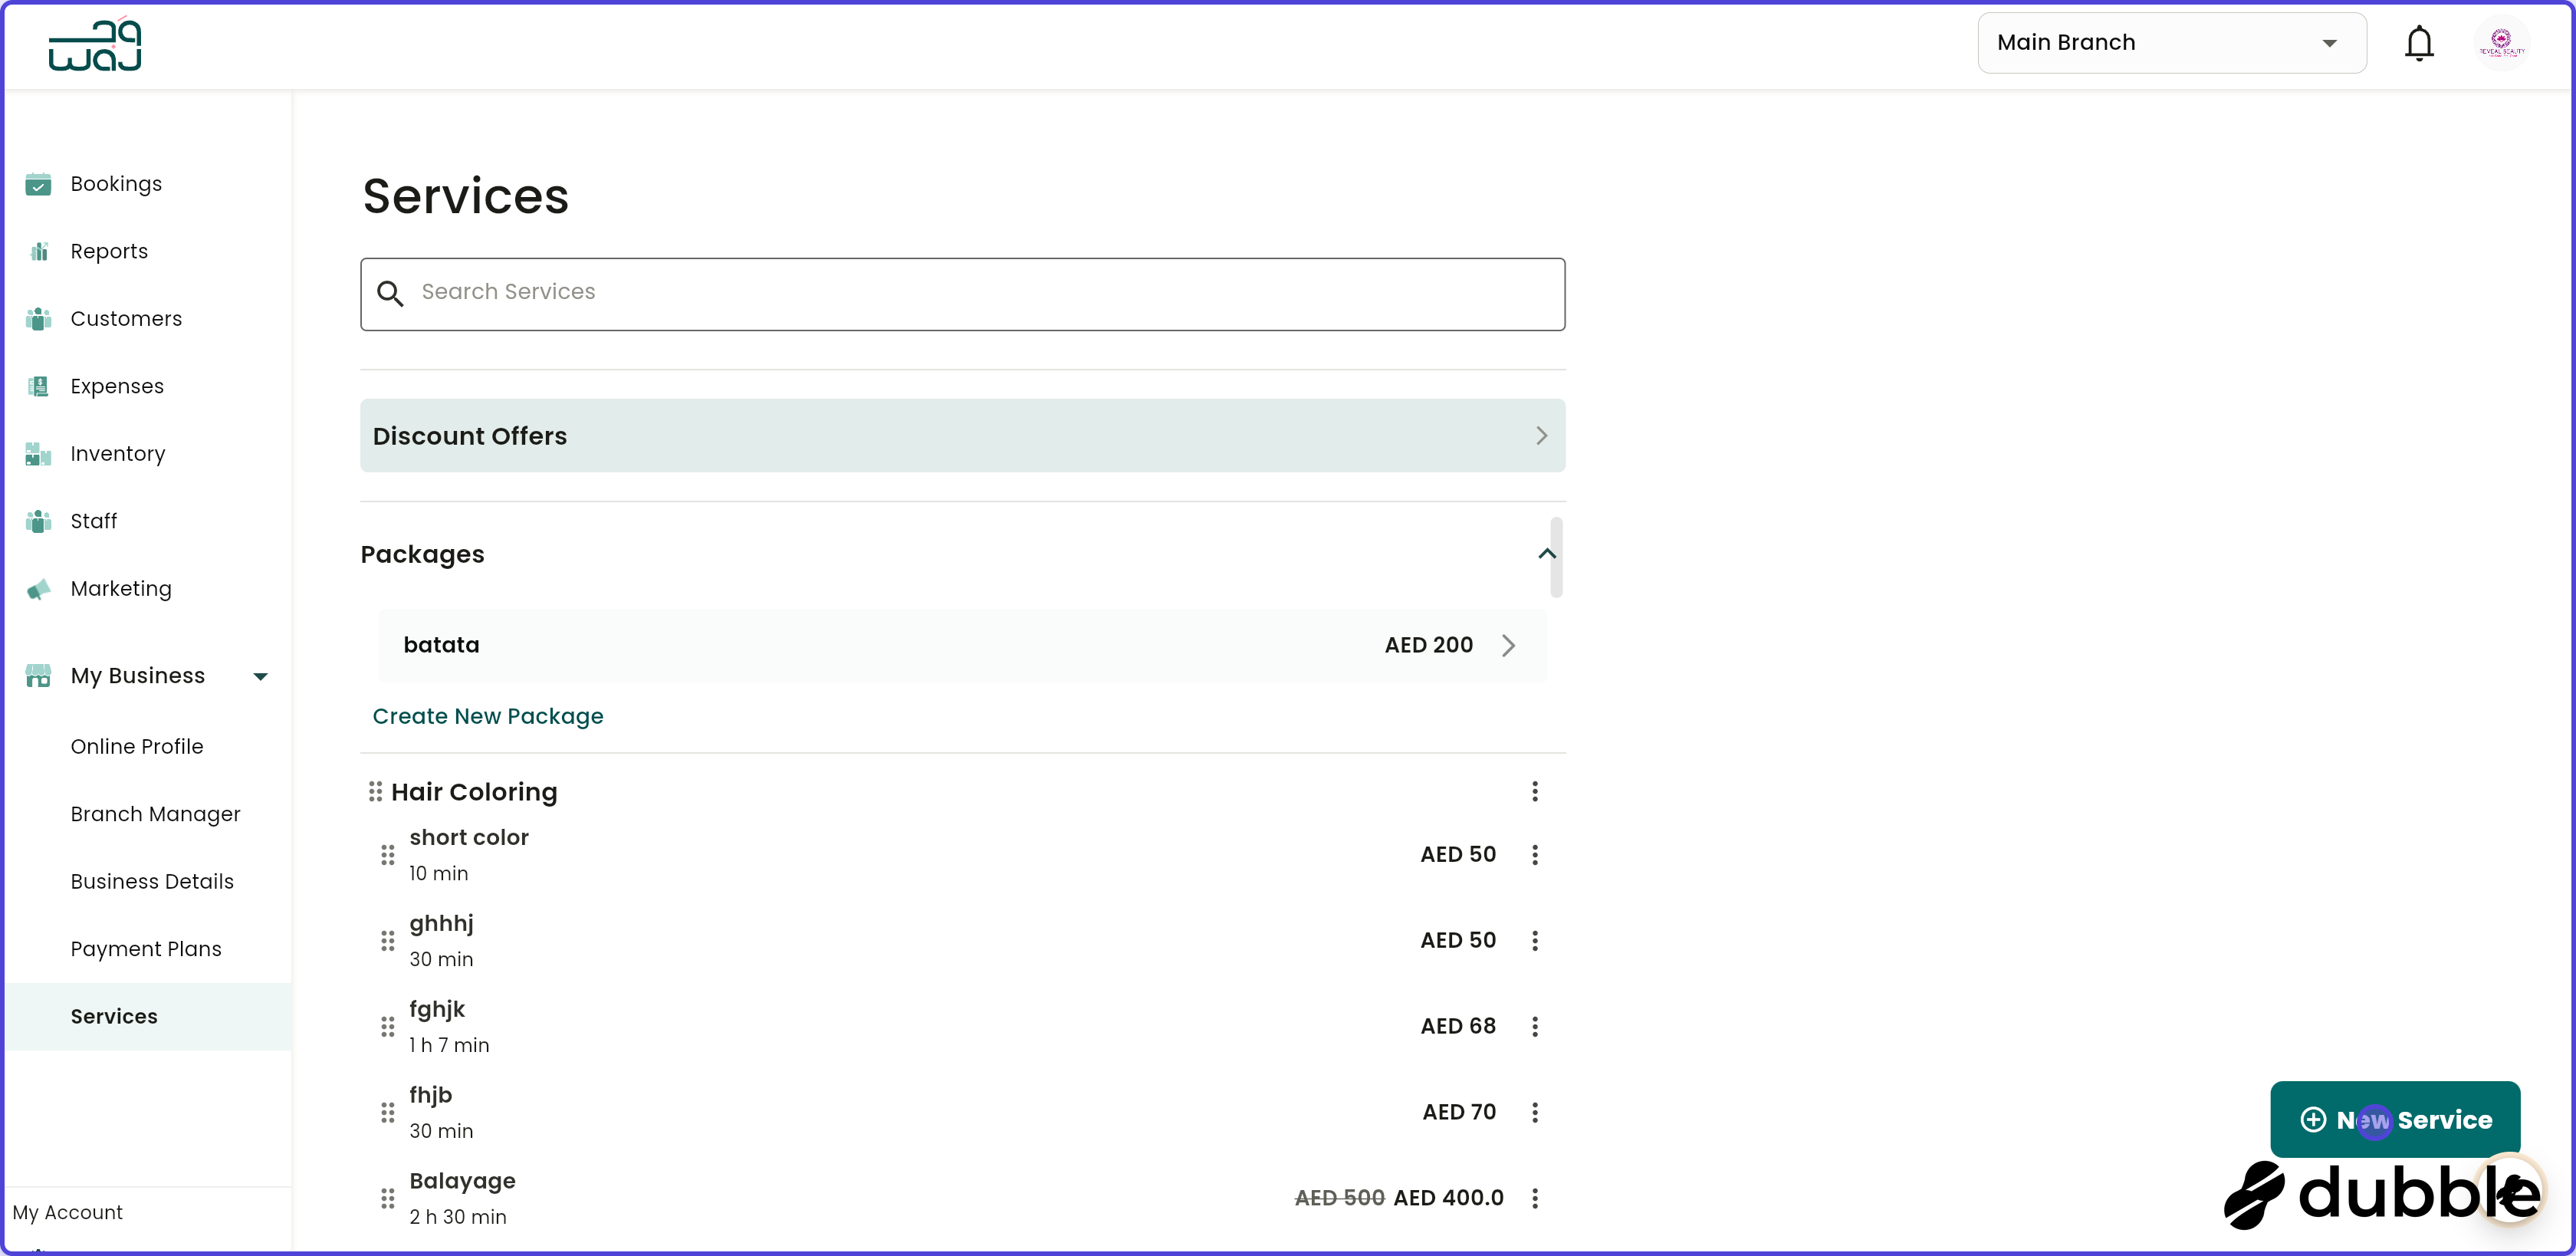Switch to the Services tab in My Business
The width and height of the screenshot is (2576, 1256).
114,1016
